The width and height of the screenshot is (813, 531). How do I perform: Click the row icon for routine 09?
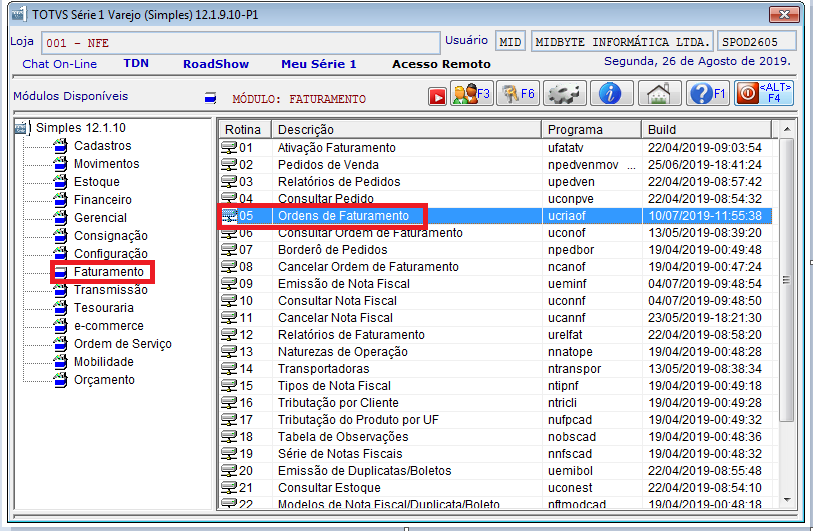(229, 284)
